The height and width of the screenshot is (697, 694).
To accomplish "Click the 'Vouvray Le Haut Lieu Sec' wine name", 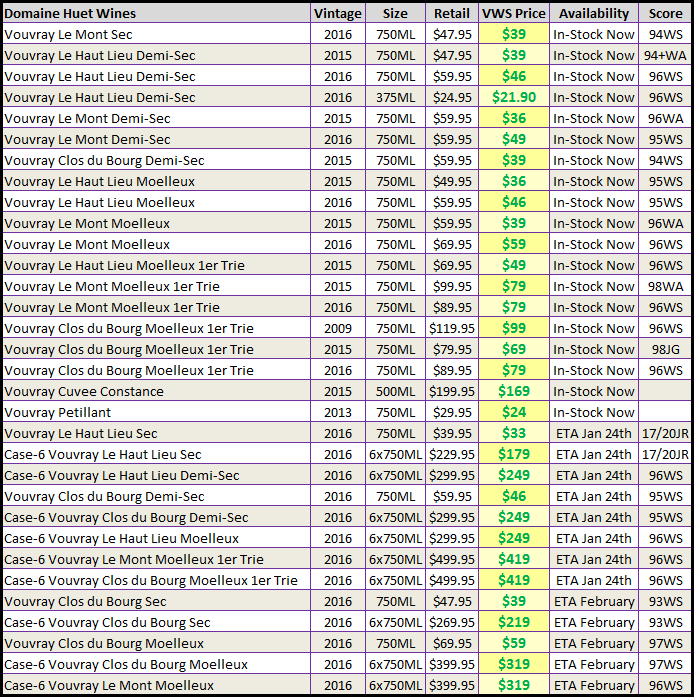I will click(x=80, y=433).
